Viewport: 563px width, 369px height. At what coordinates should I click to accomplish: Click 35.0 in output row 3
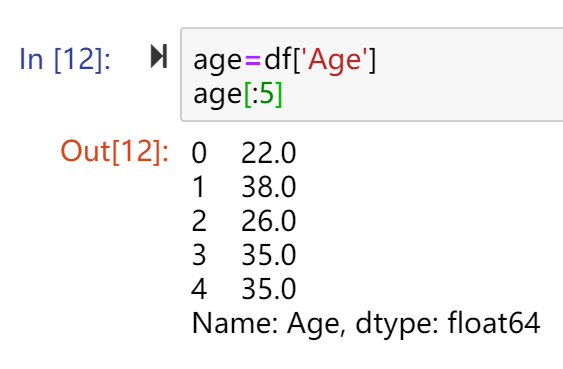(x=269, y=255)
